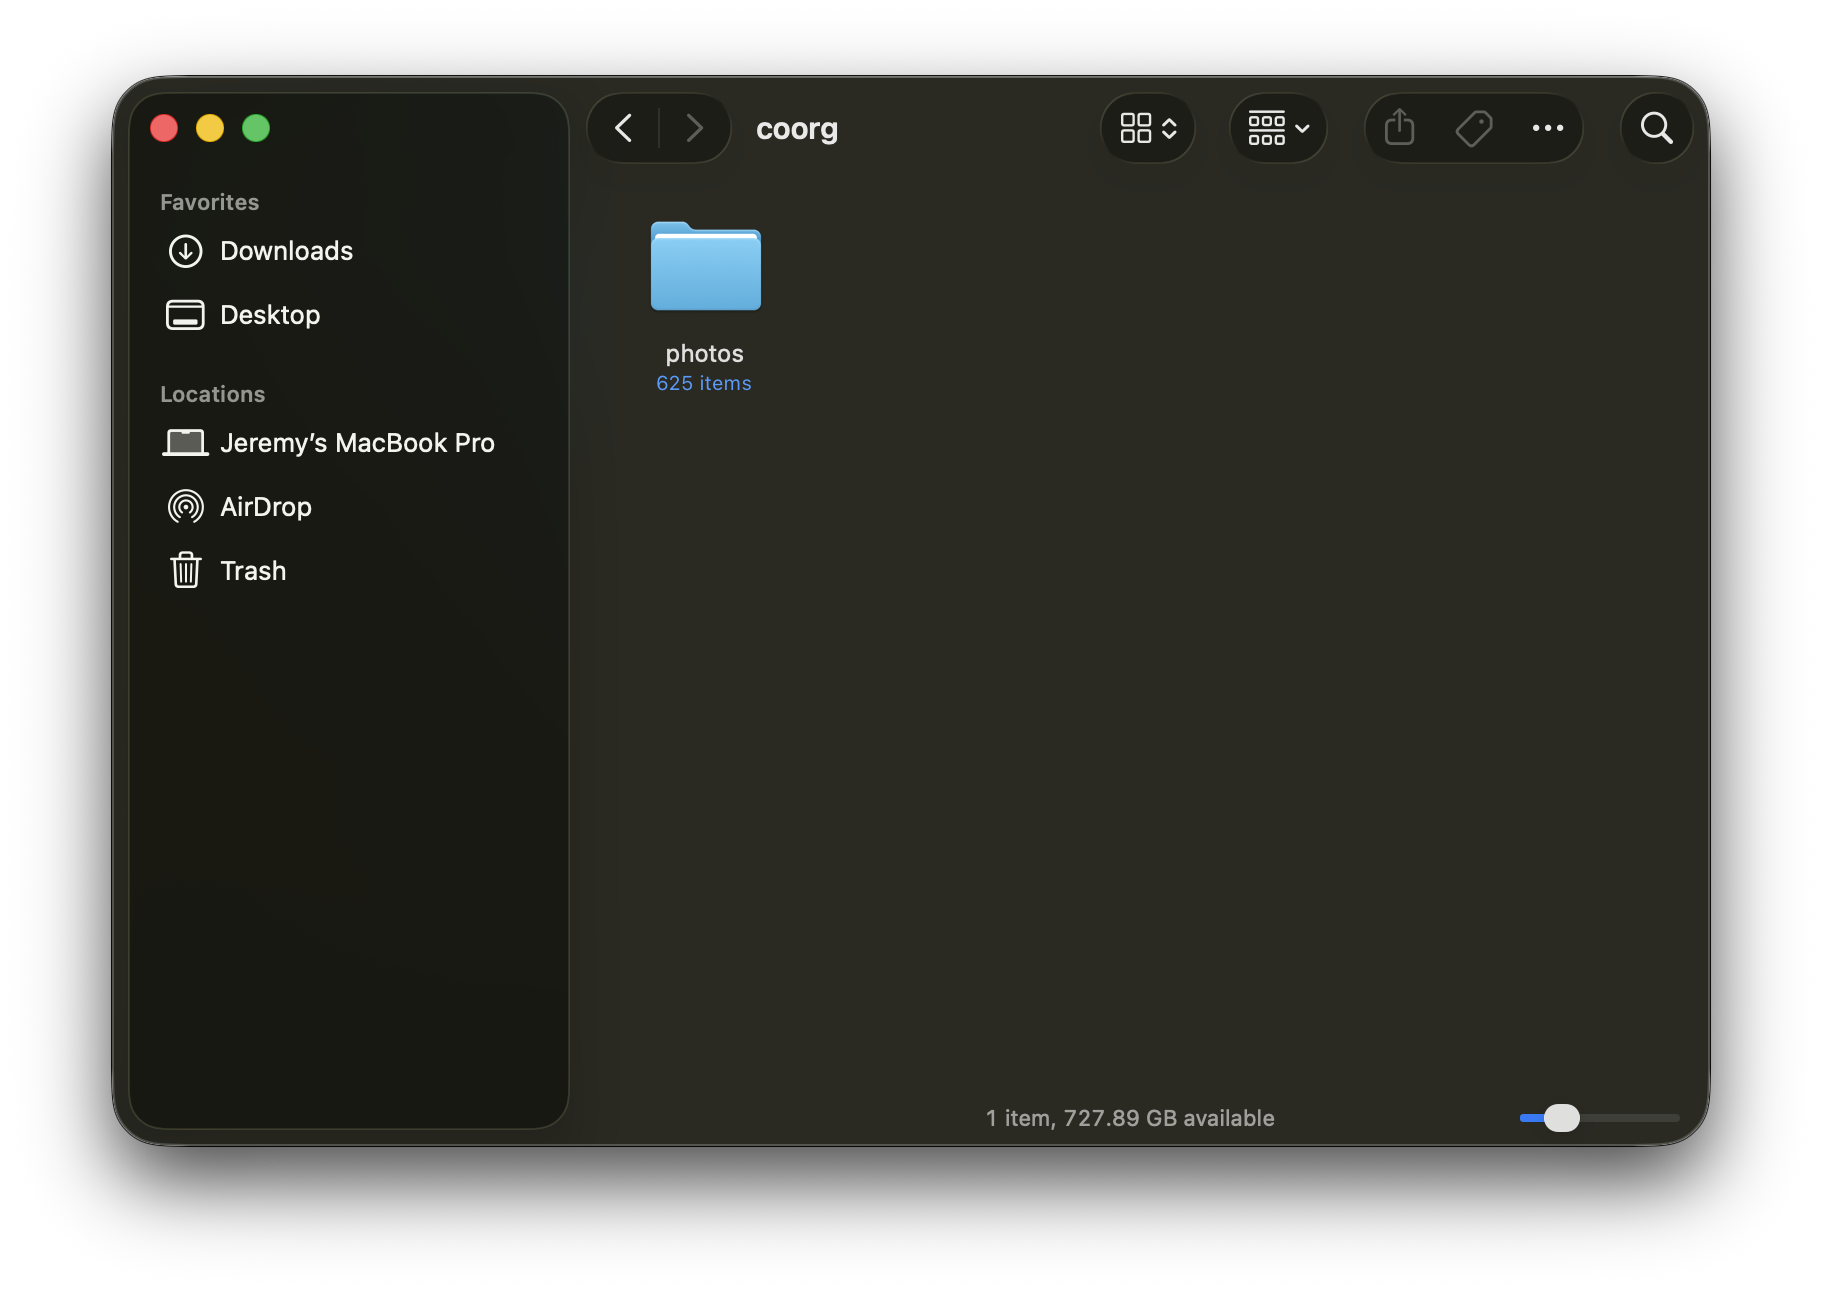Open the Edit Tags icon
Screen dimensions: 1822x1294
(1473, 128)
